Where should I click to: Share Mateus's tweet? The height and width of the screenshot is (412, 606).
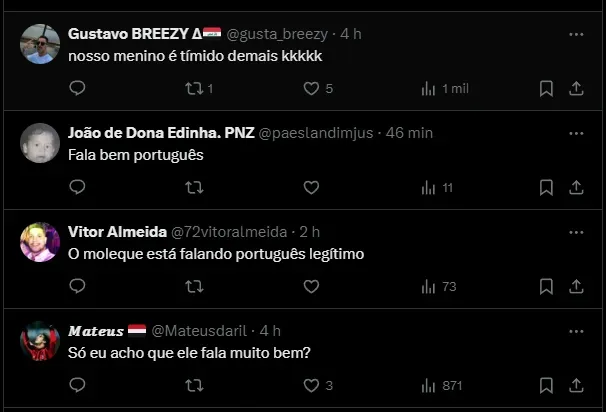coord(576,385)
